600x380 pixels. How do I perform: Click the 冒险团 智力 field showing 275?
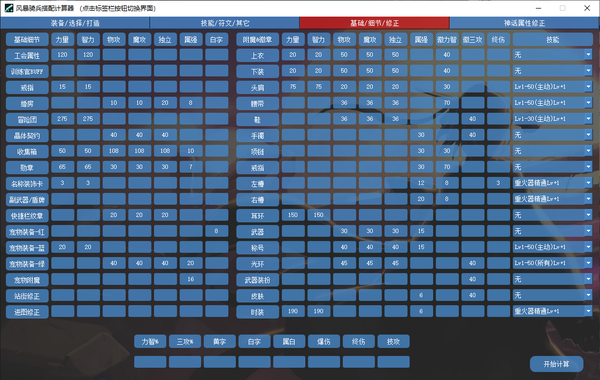88,119
